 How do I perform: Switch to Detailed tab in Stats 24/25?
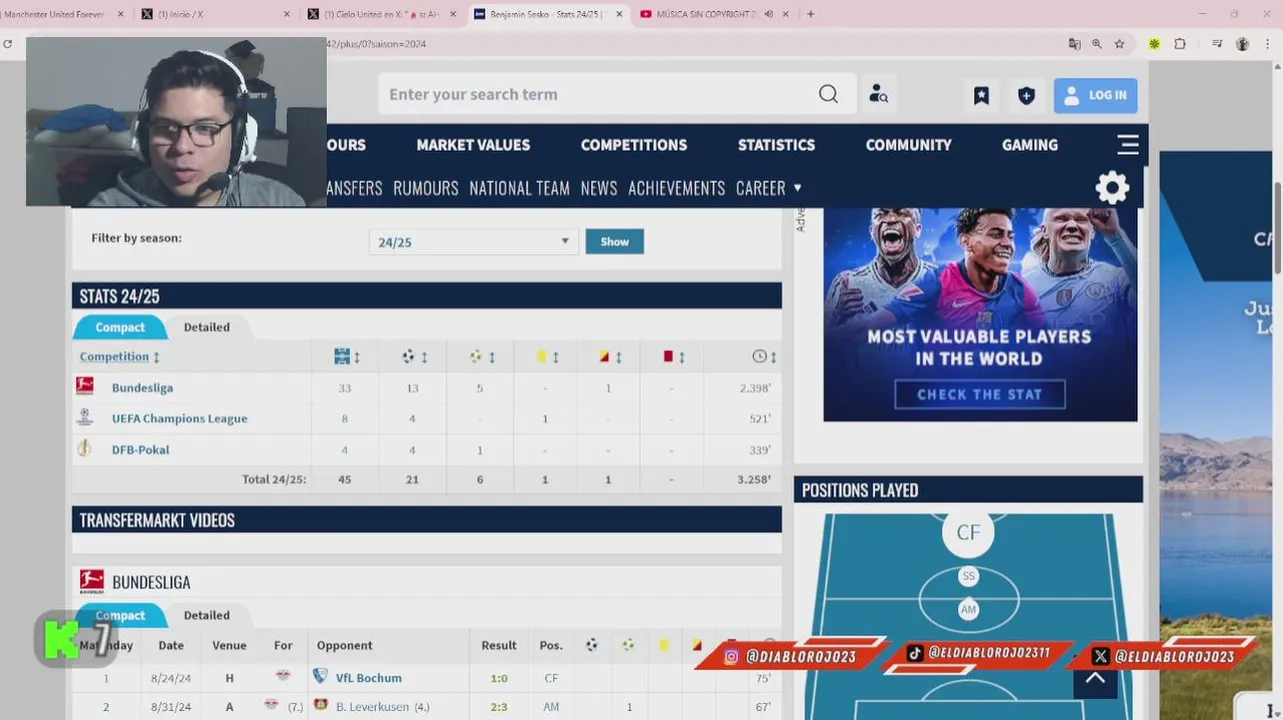tap(206, 327)
